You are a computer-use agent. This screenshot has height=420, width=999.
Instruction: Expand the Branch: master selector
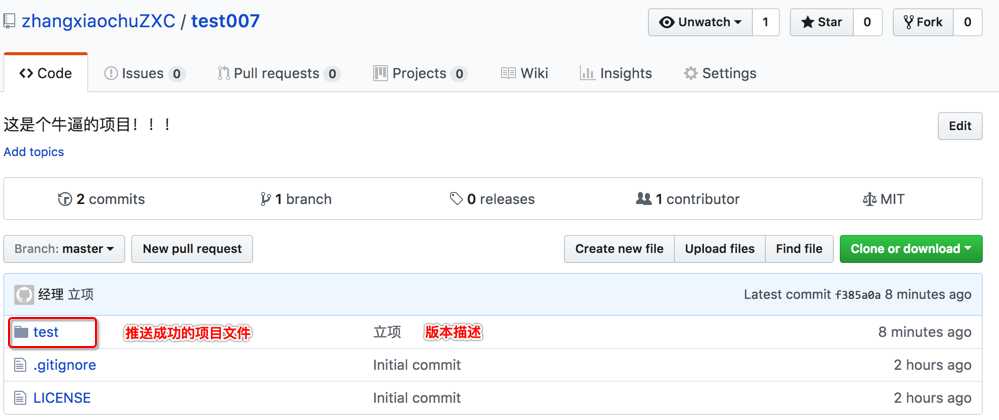pos(64,249)
